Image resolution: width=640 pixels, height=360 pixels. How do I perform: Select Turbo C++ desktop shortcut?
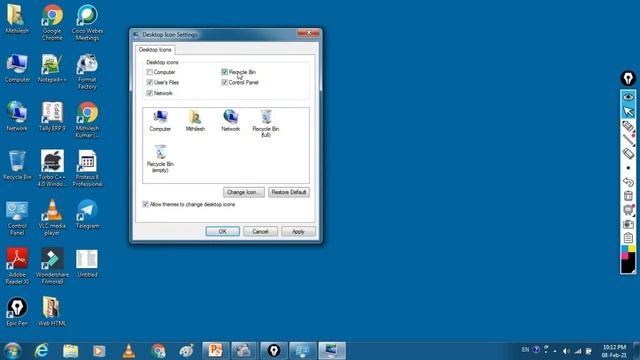(52, 169)
